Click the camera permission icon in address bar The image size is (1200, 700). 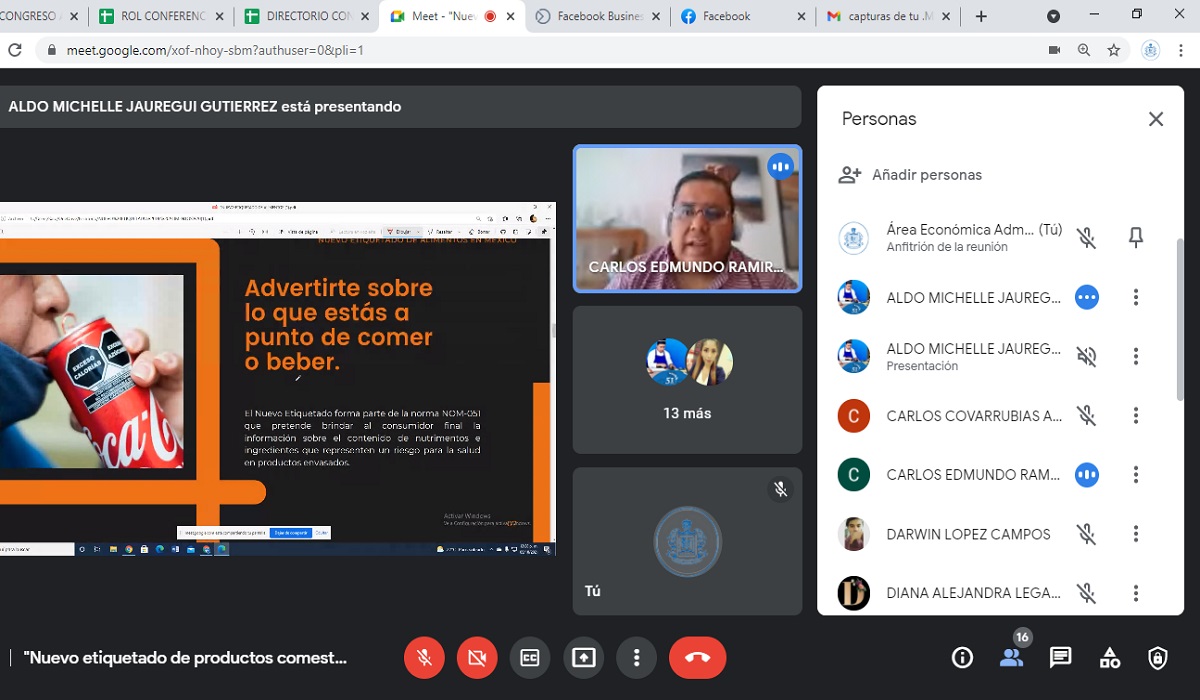point(1054,50)
